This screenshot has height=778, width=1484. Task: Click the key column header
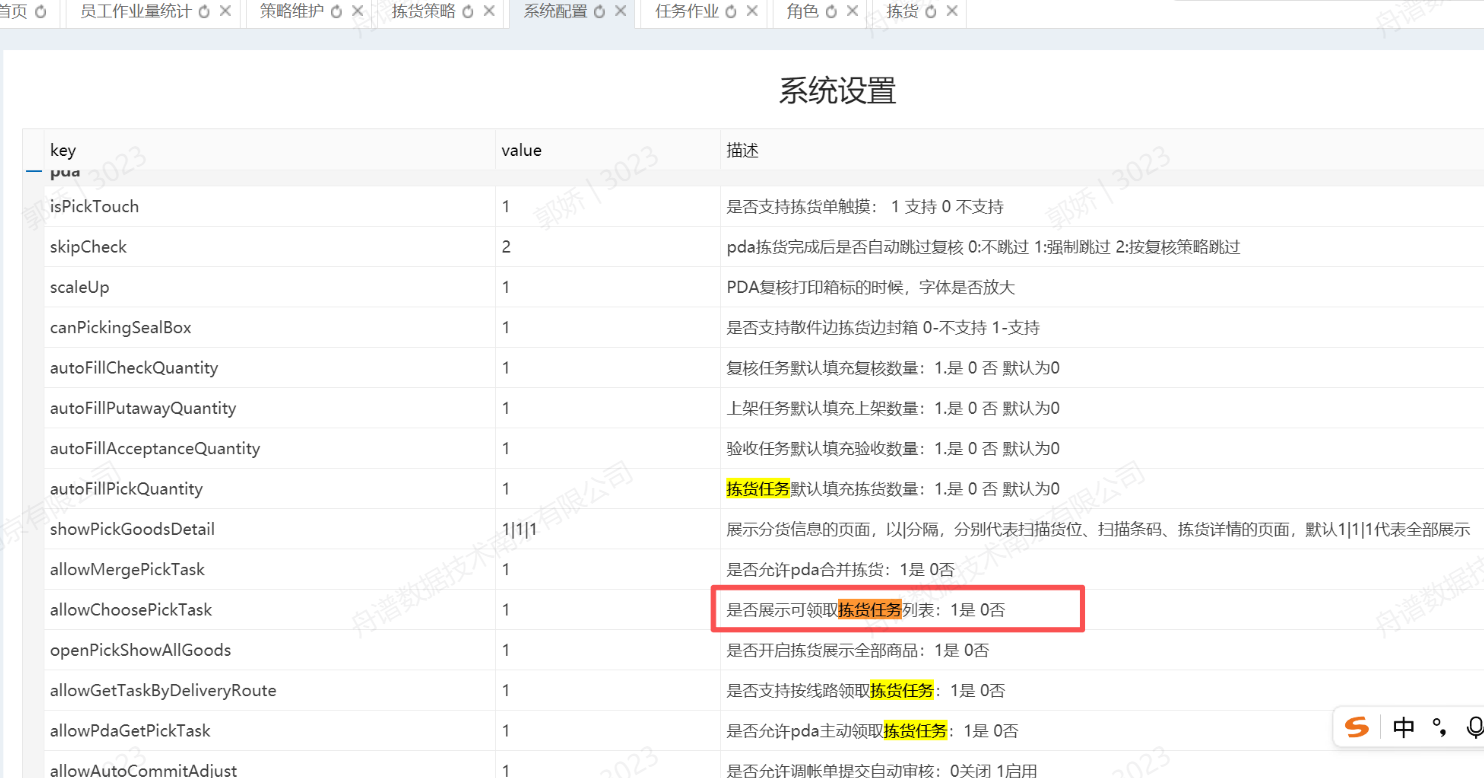(x=63, y=150)
